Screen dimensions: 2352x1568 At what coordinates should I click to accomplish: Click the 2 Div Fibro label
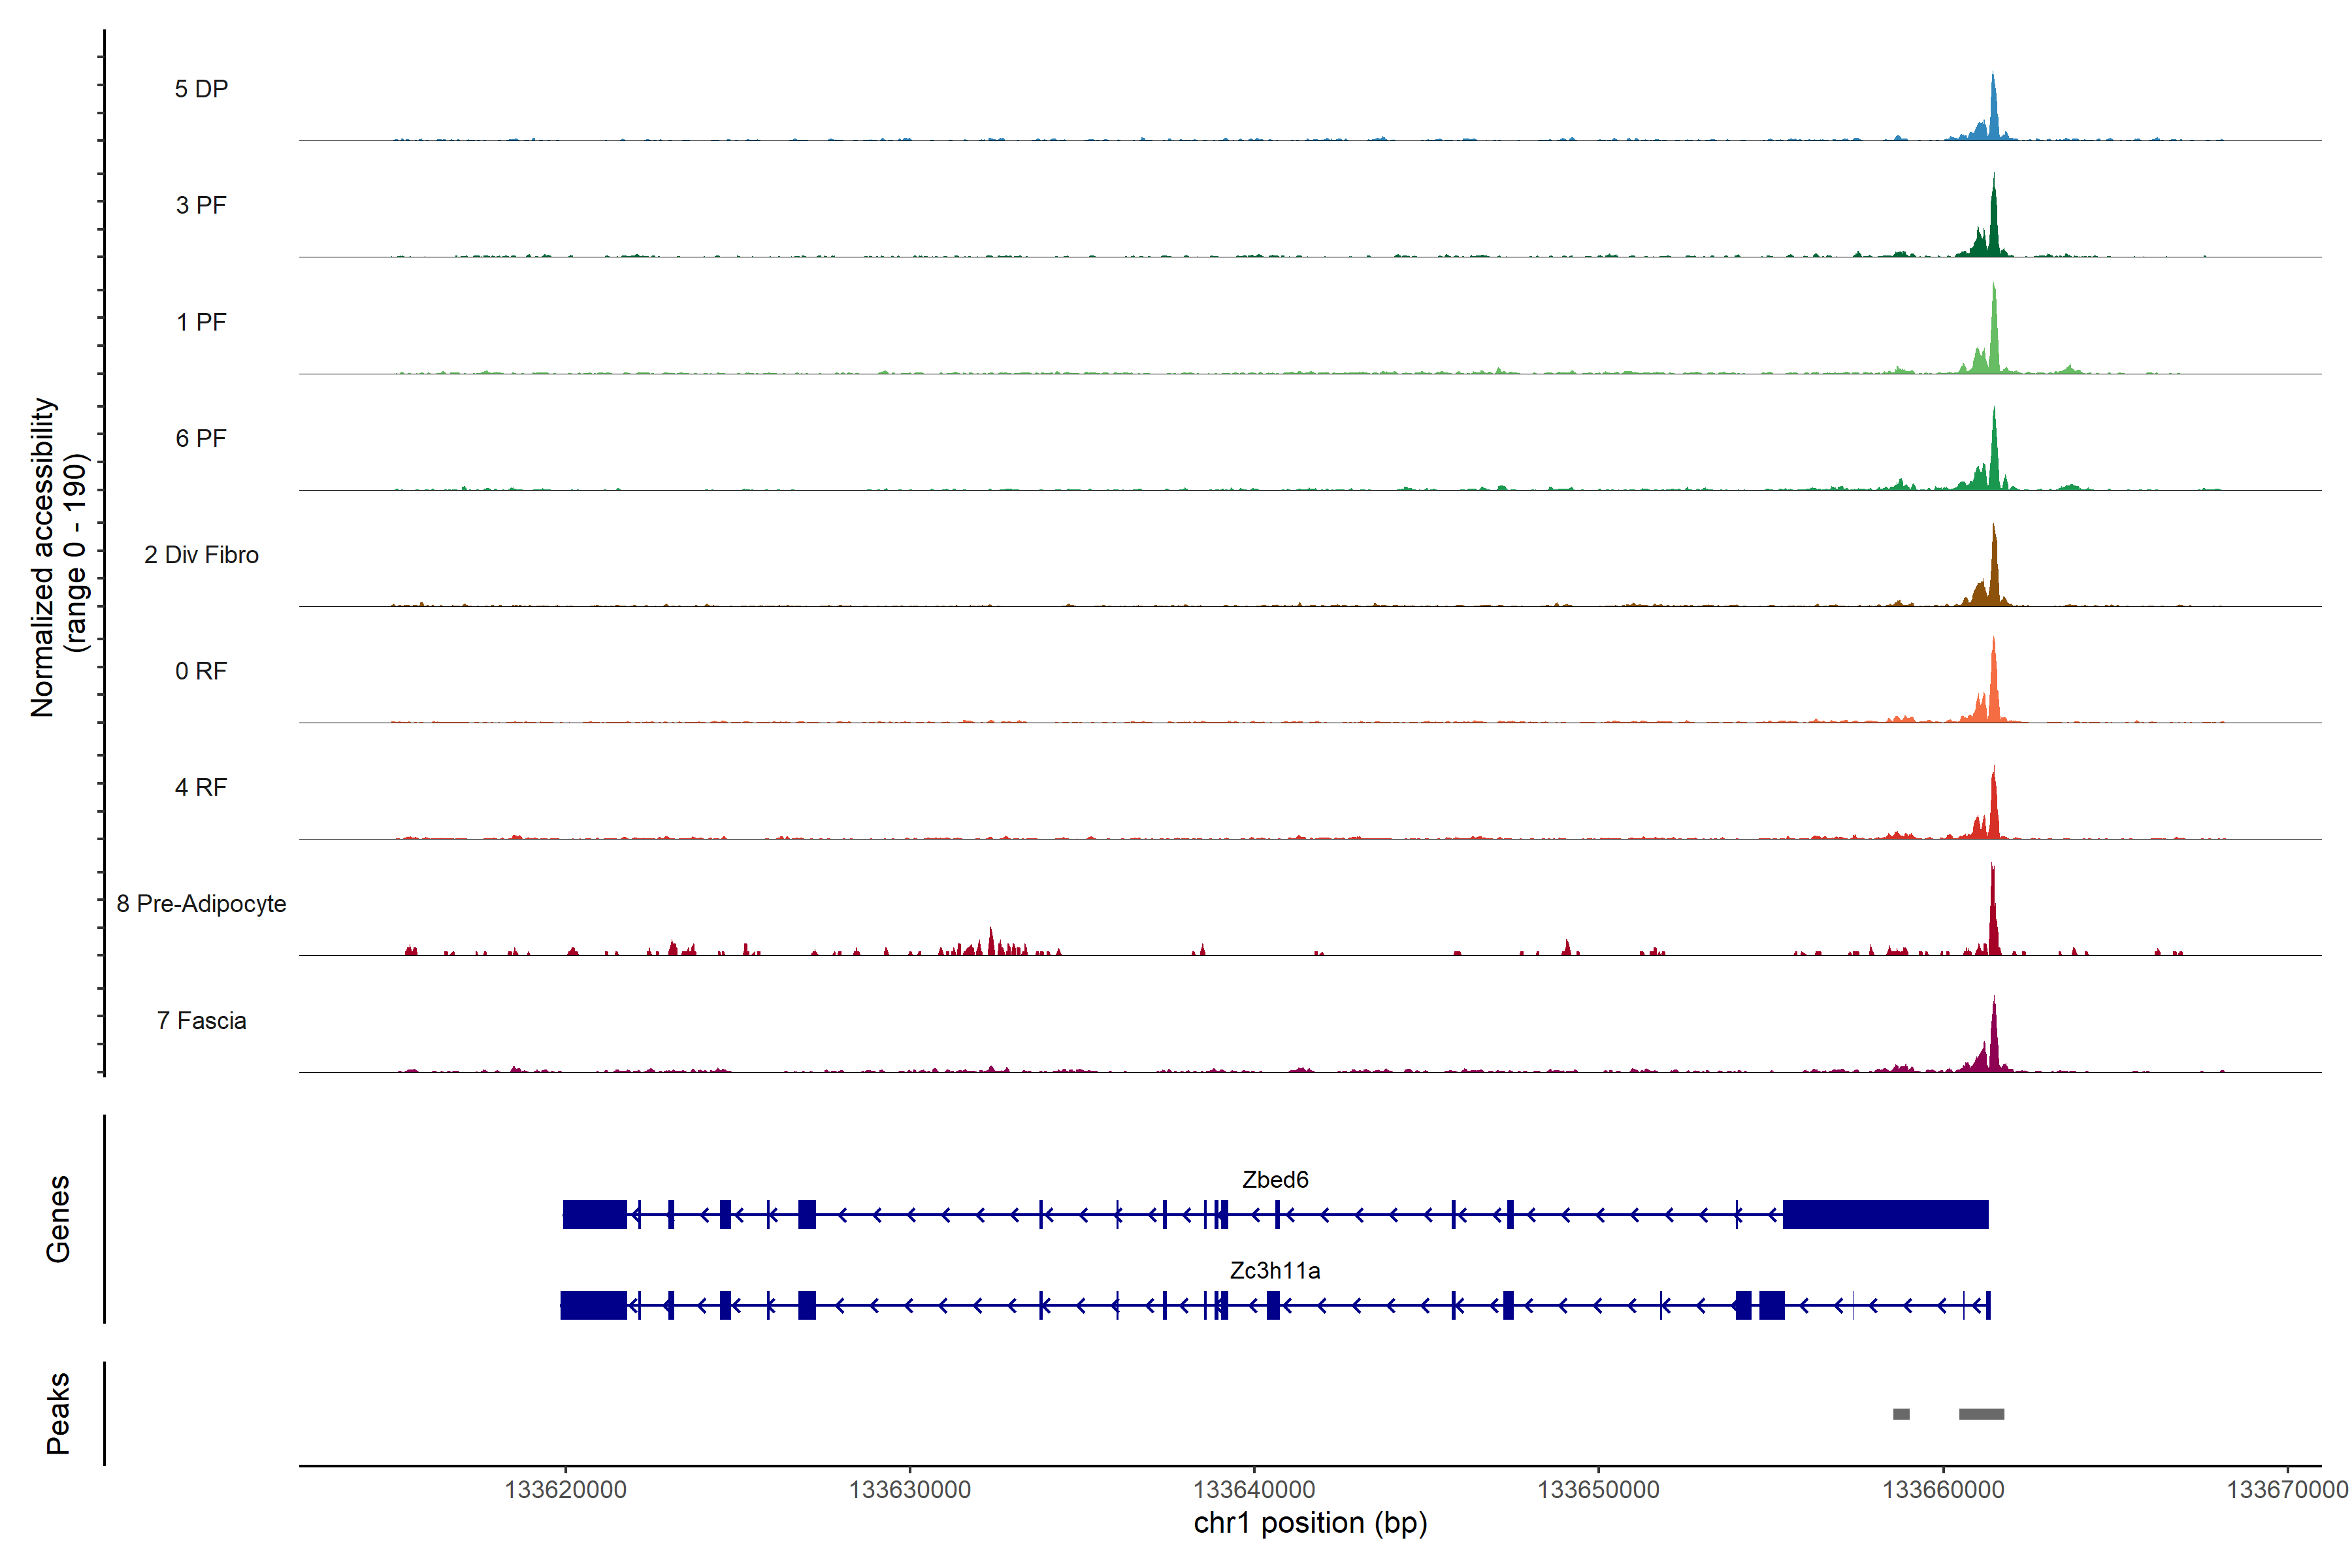201,555
